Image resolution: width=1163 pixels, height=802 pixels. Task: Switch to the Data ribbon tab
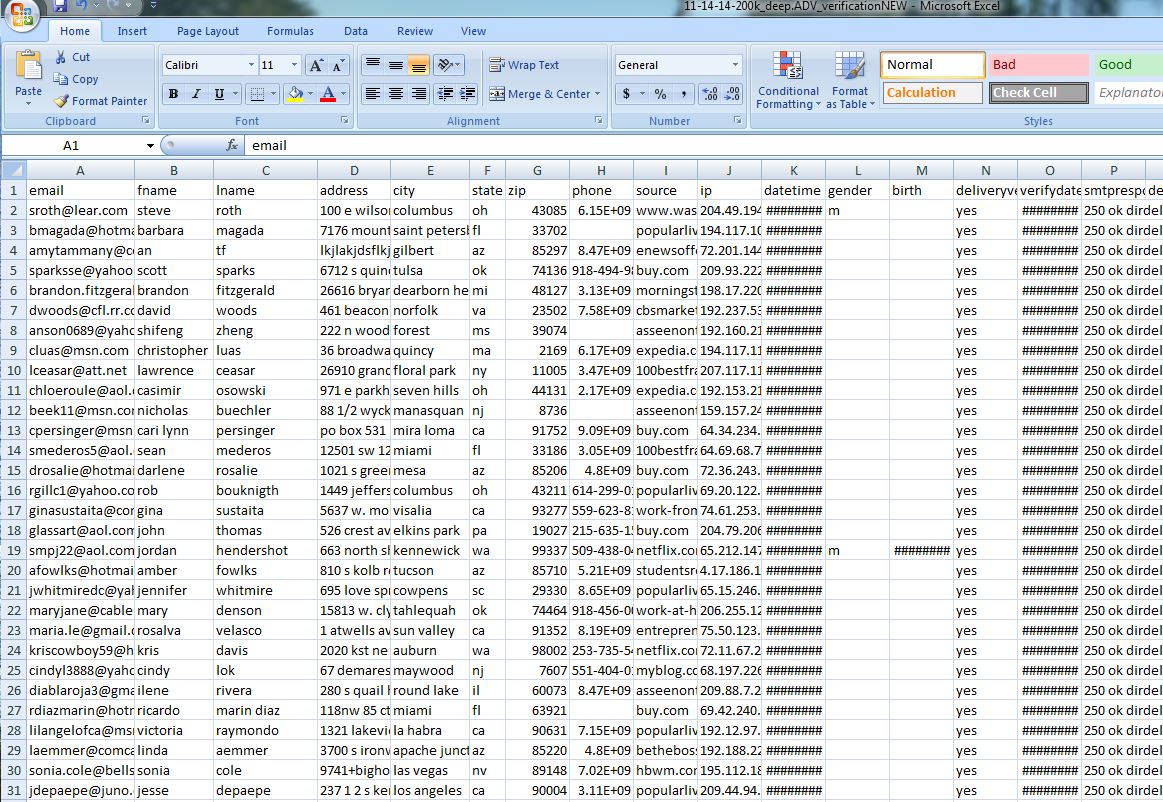(x=355, y=31)
